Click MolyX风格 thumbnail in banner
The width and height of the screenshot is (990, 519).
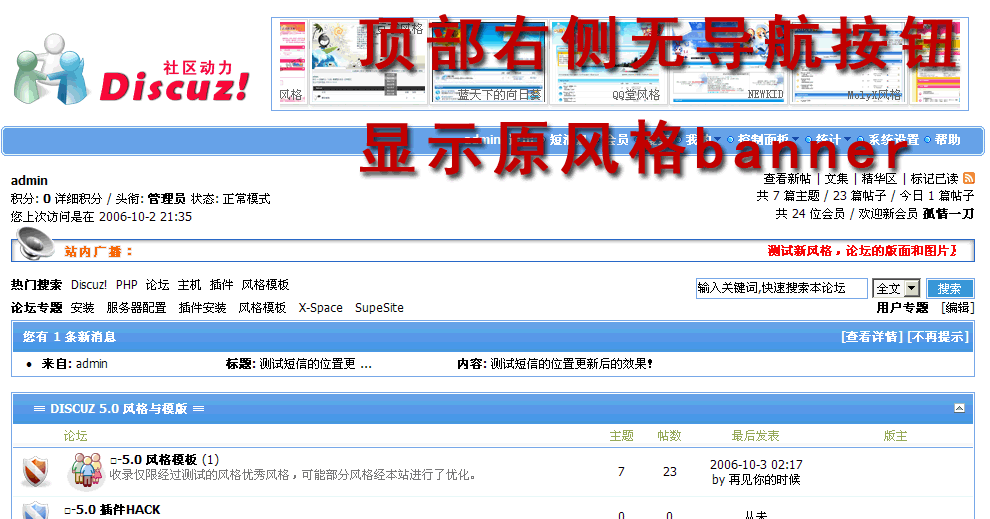tap(848, 63)
